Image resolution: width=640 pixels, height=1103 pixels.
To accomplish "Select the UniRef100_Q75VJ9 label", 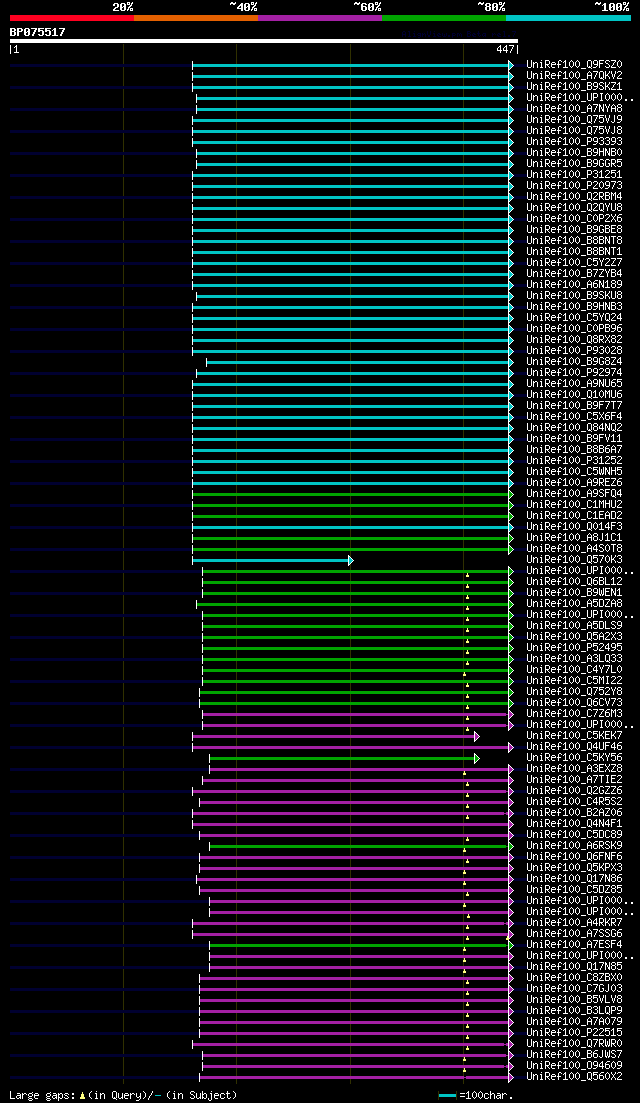I will tap(574, 120).
